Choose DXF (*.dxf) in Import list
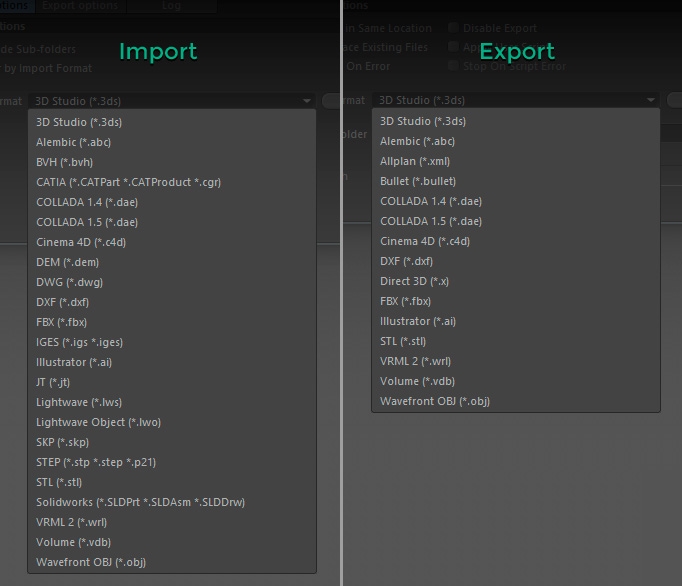The height and width of the screenshot is (586, 682). tap(172, 302)
